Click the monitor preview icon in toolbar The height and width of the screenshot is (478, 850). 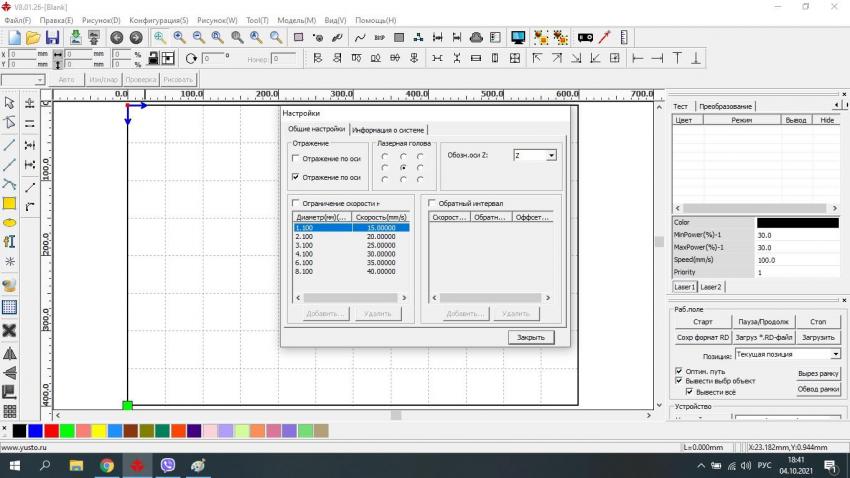pyautogui.click(x=518, y=37)
